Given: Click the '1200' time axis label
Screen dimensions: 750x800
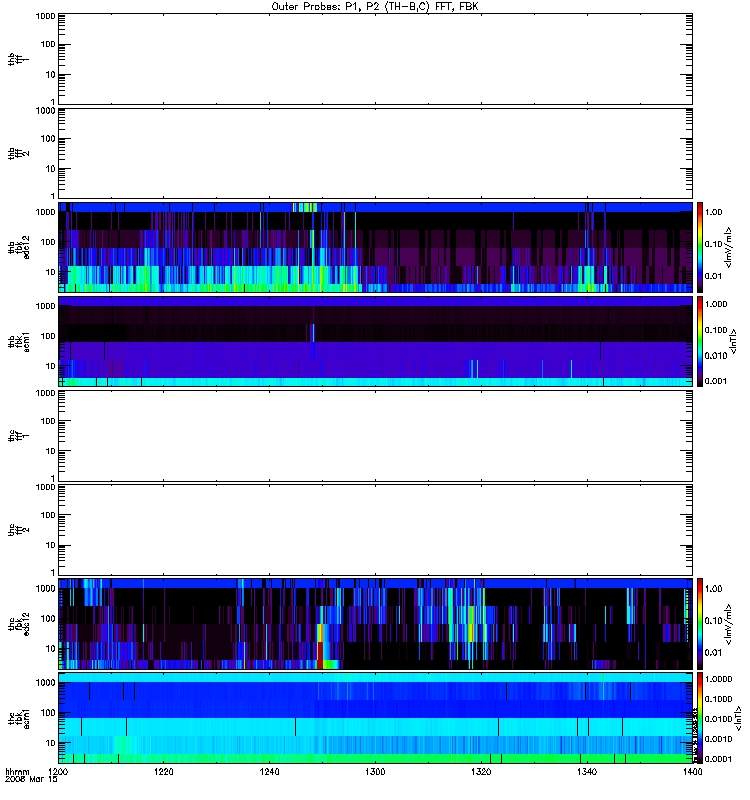Looking at the screenshot, I should tap(58, 771).
